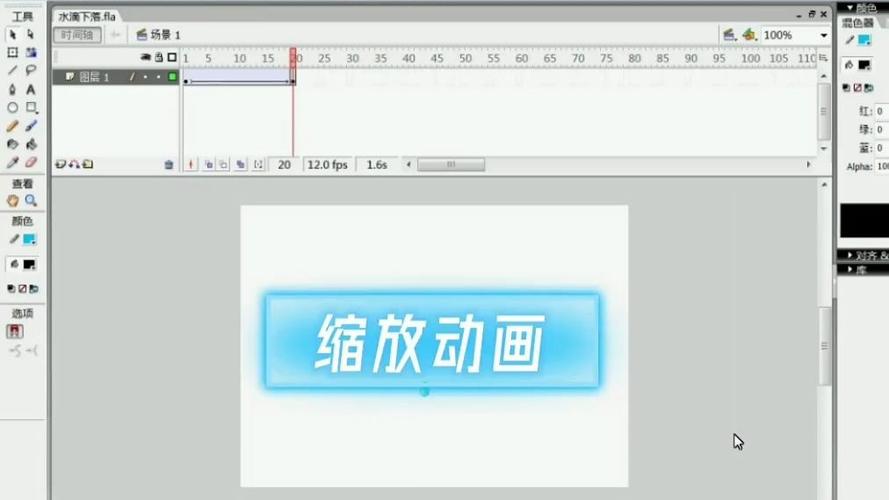
Task: Toggle Onion Skin Outlines button
Action: coord(224,164)
